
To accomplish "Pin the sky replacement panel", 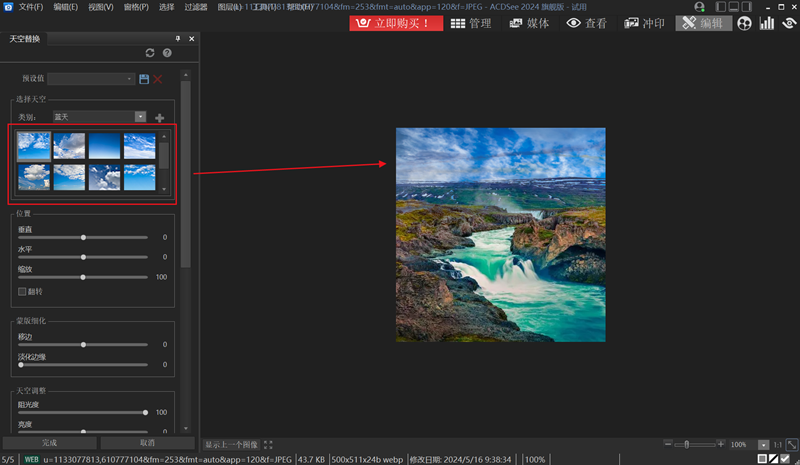I will click(x=178, y=38).
